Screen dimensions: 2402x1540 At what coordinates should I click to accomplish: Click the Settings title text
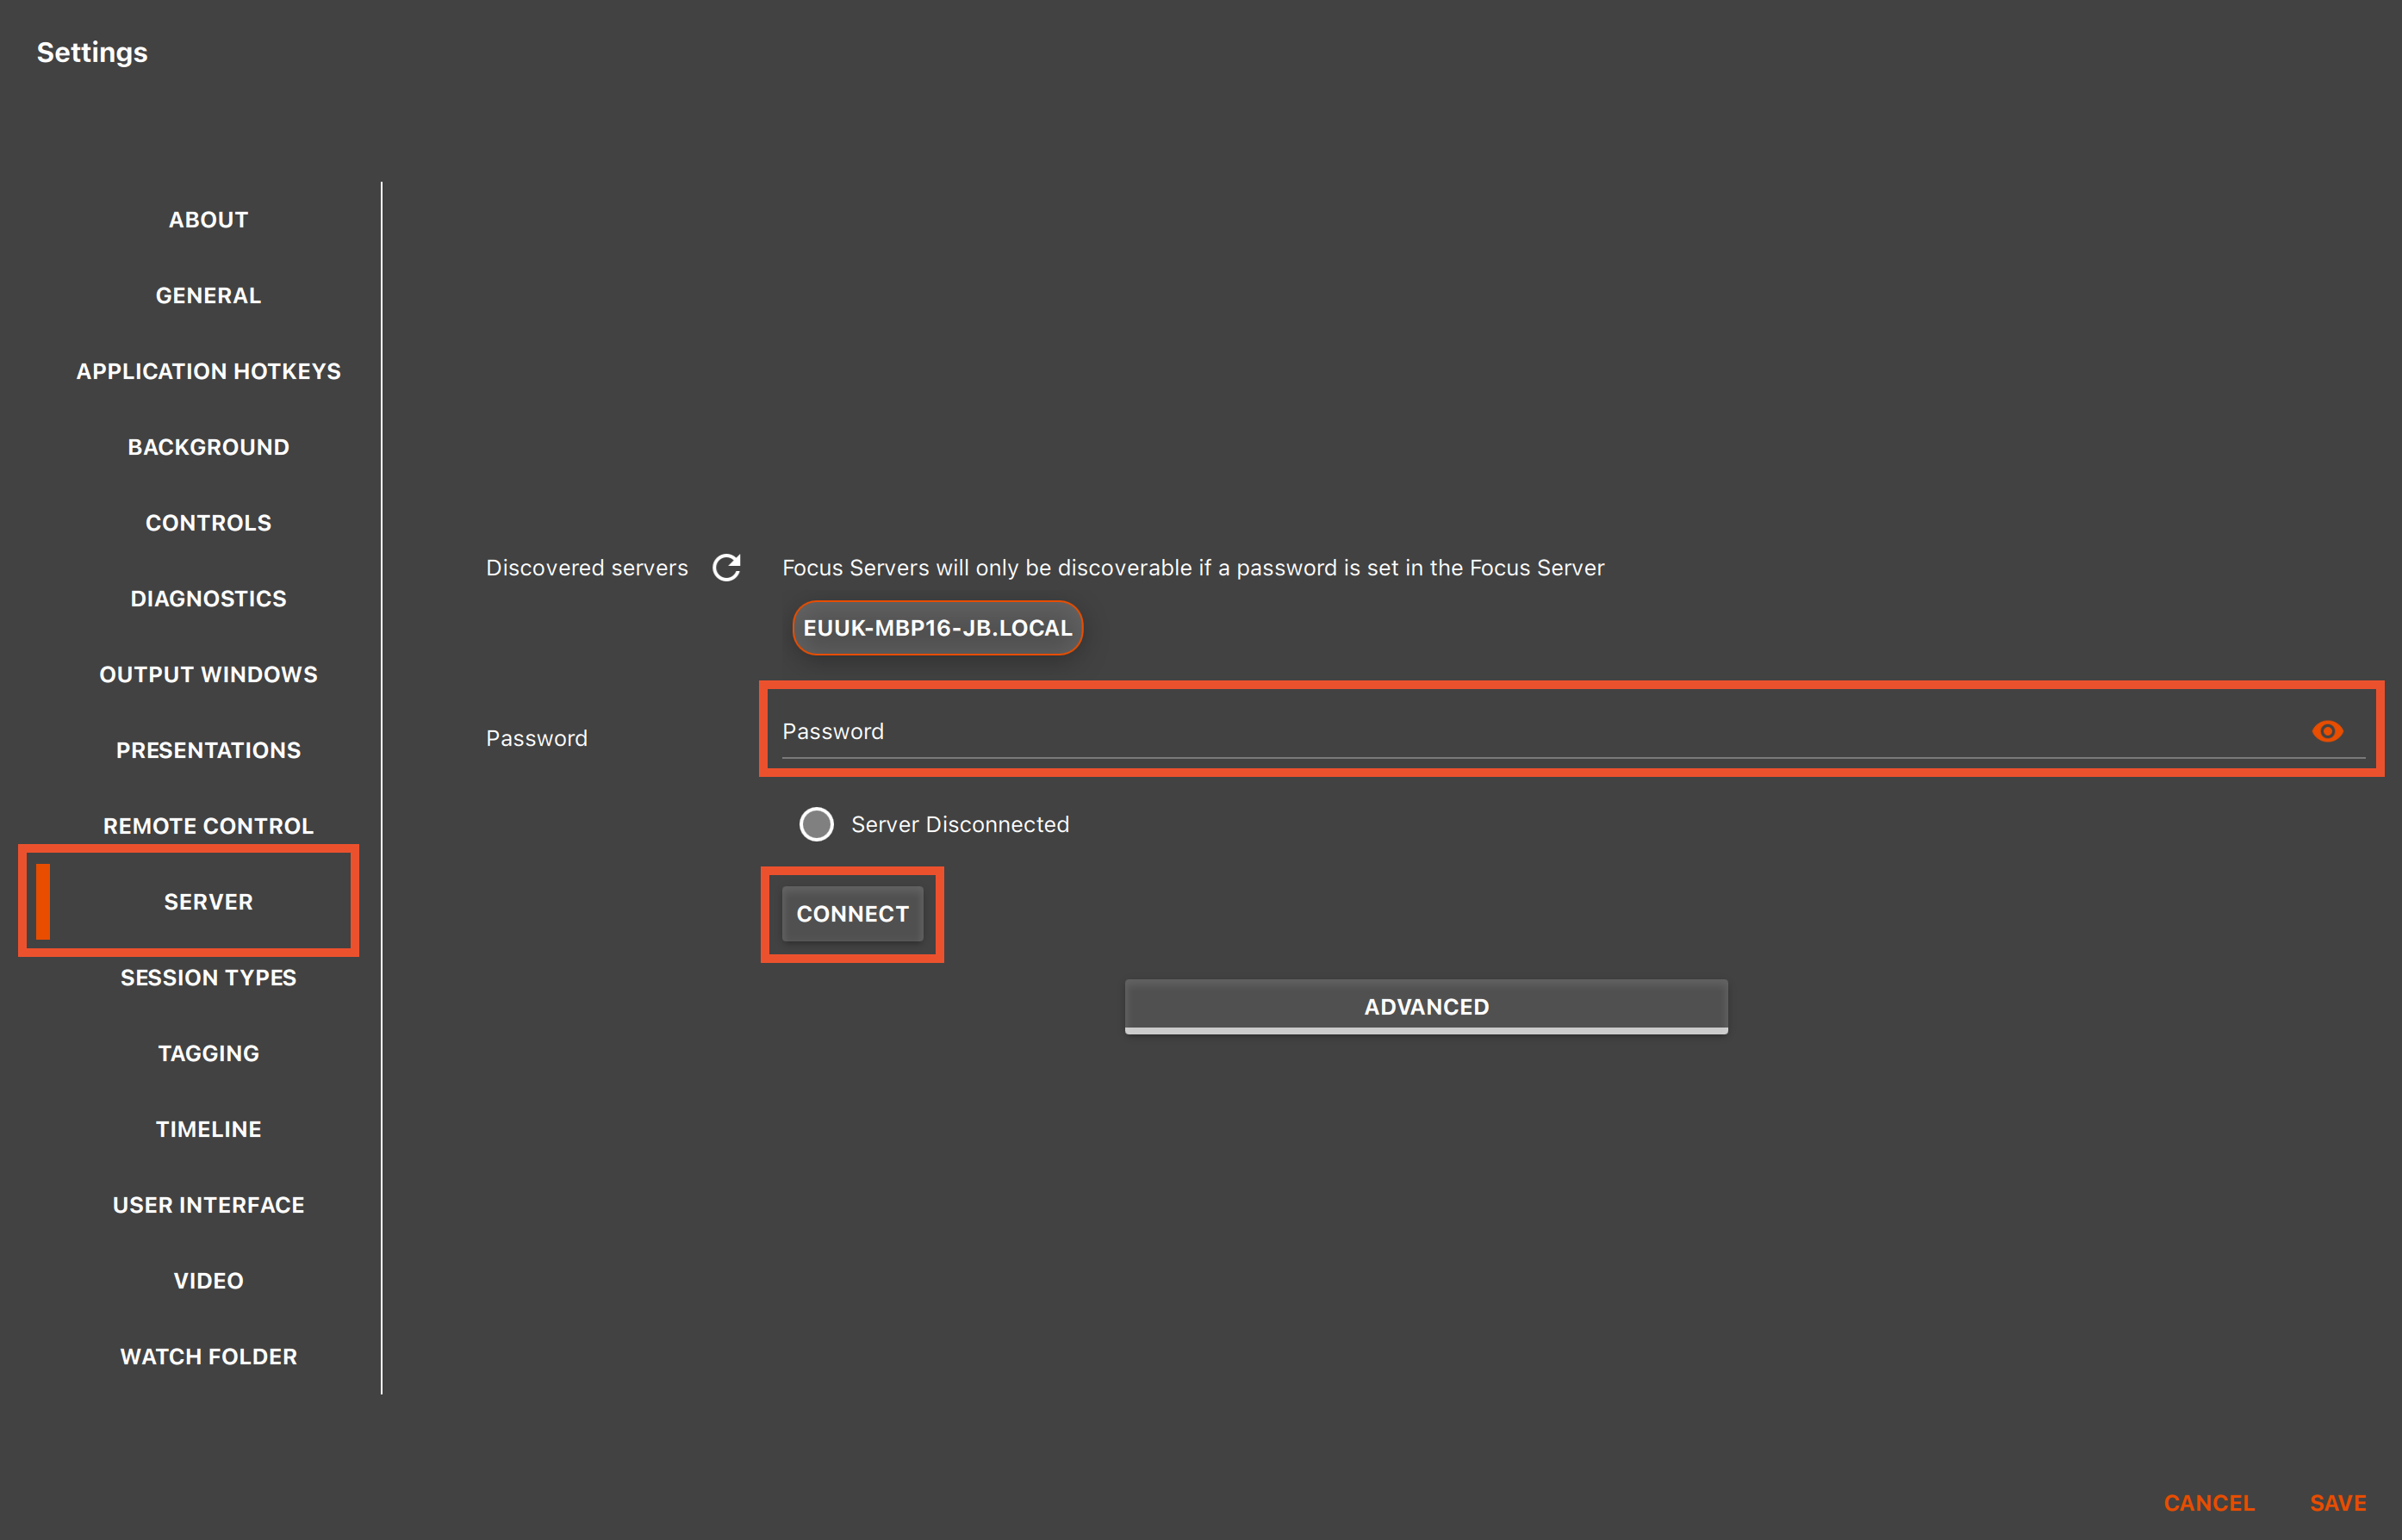tap(92, 53)
